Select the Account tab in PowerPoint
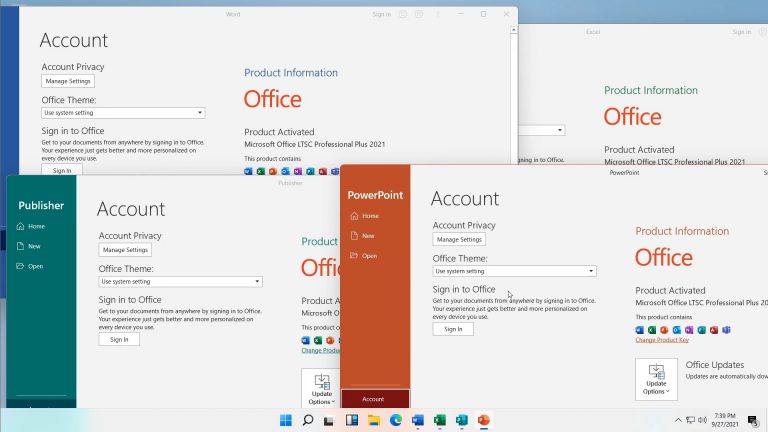The width and height of the screenshot is (768, 432). (376, 399)
